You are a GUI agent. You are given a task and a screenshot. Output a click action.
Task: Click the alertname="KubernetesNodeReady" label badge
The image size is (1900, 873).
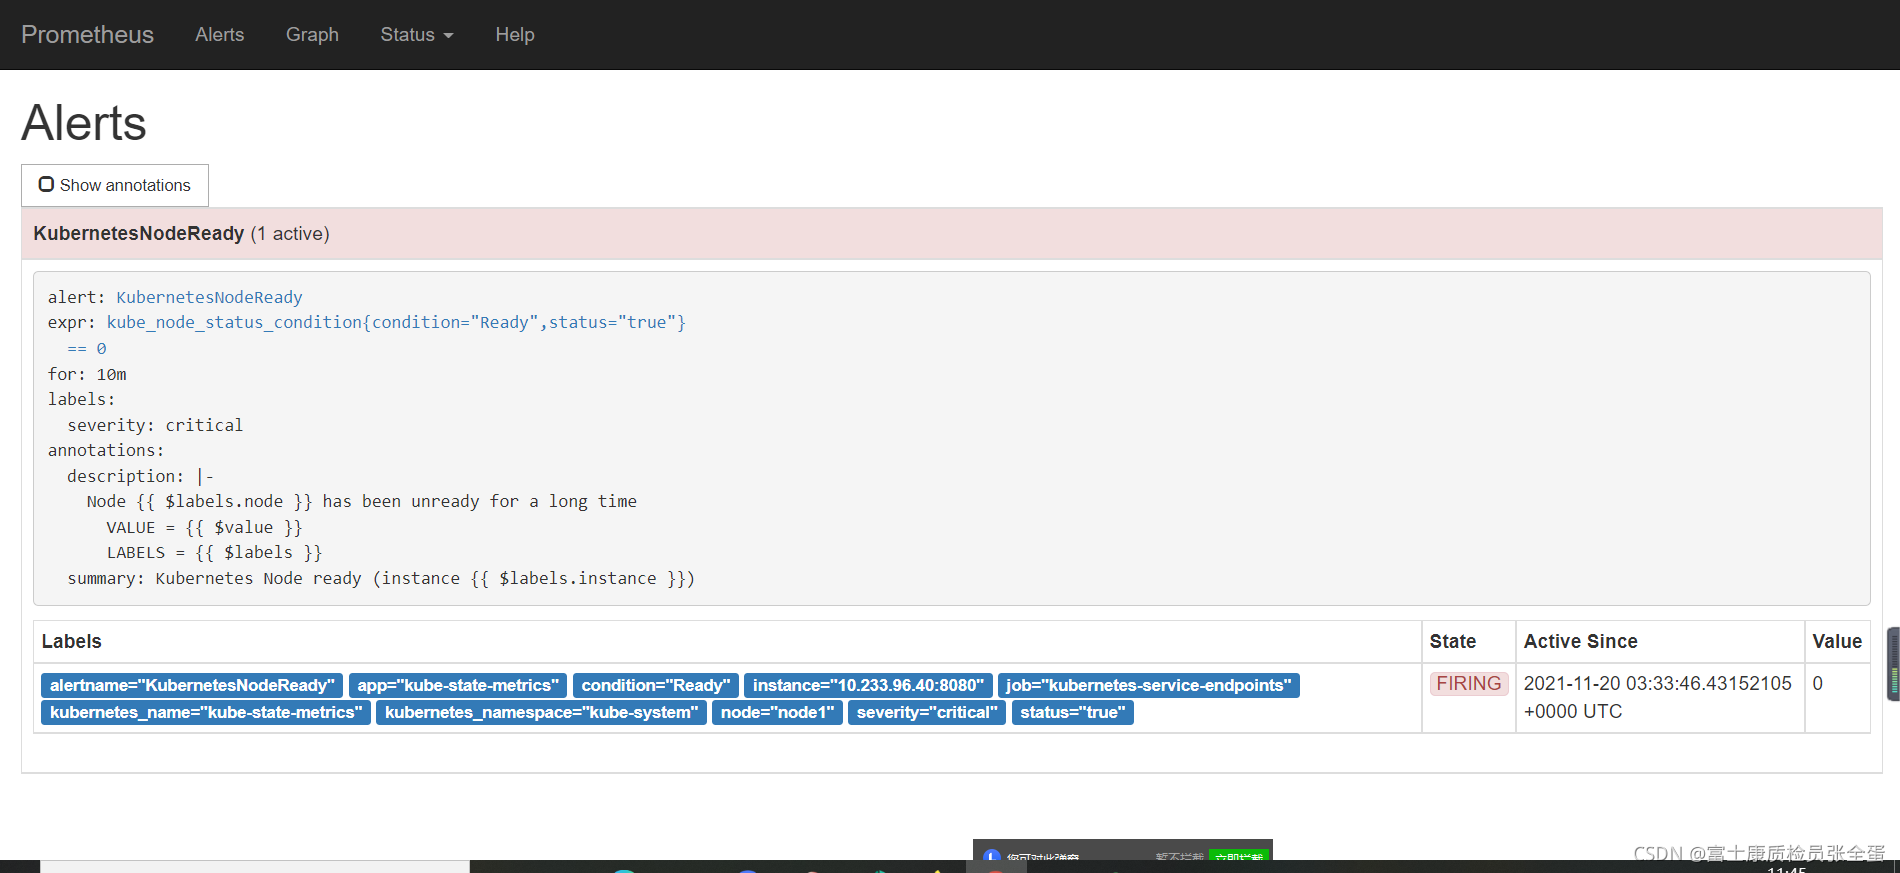[x=192, y=685]
